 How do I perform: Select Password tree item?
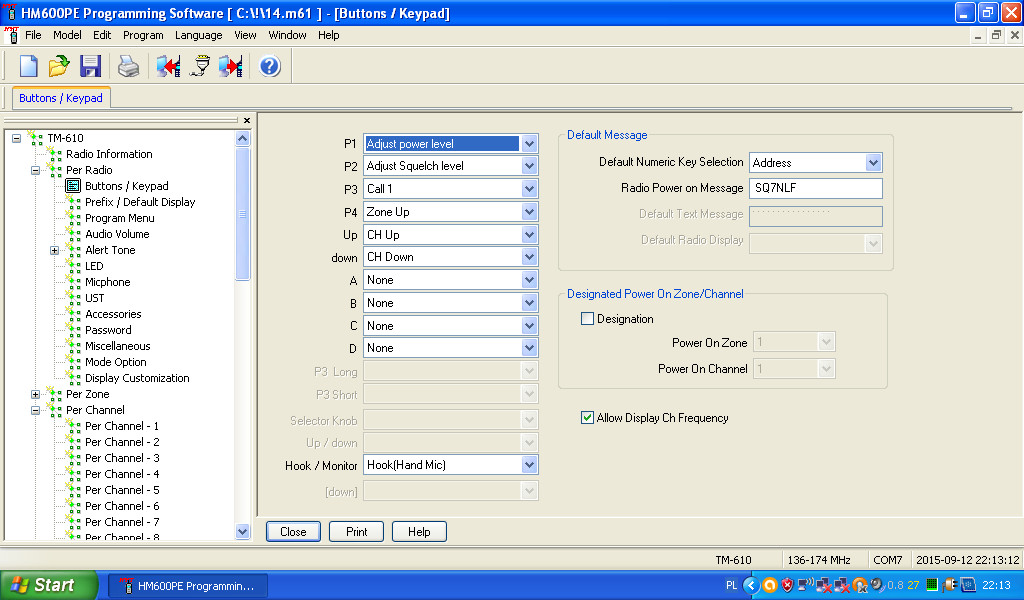(108, 330)
